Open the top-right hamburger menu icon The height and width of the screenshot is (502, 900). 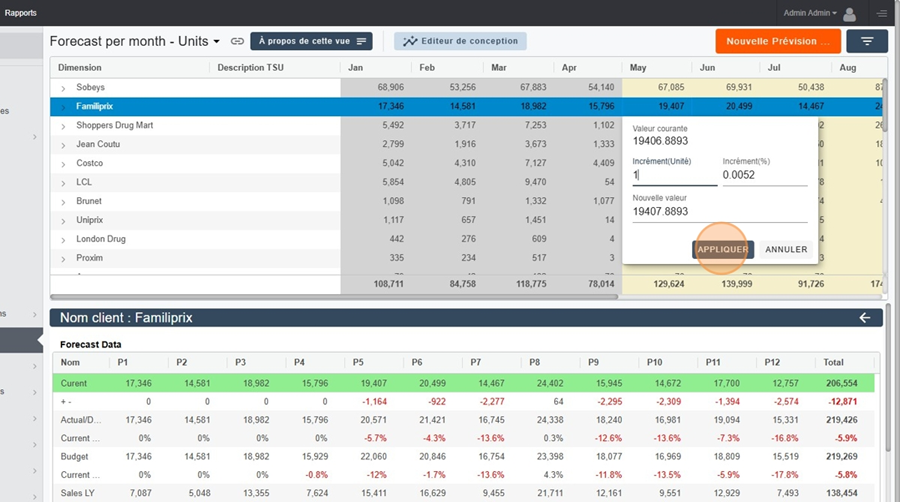[882, 13]
